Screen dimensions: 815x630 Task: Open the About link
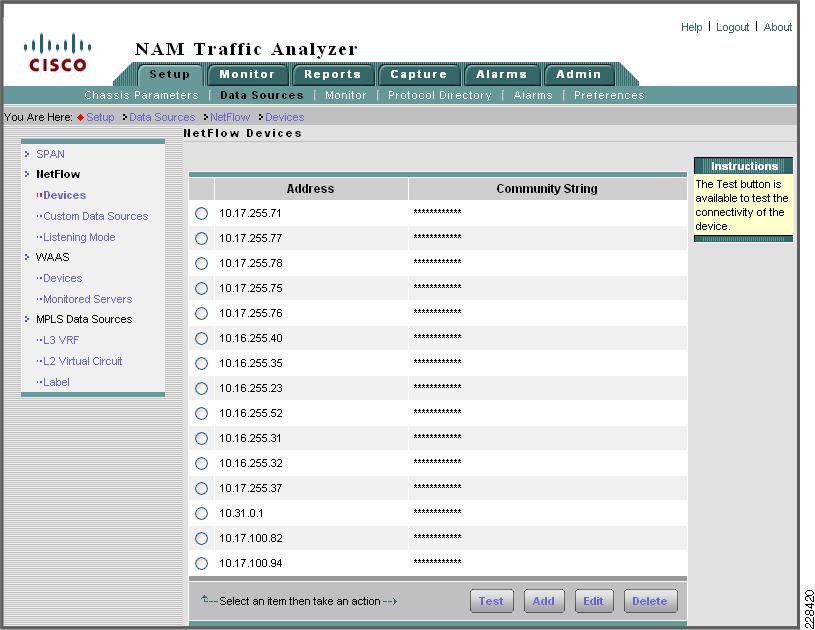[x=778, y=27]
